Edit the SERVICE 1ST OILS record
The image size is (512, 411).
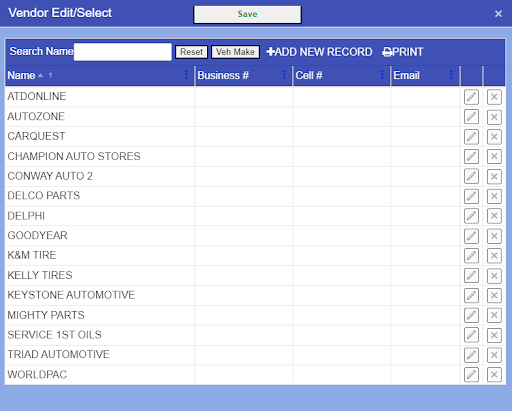pos(471,335)
